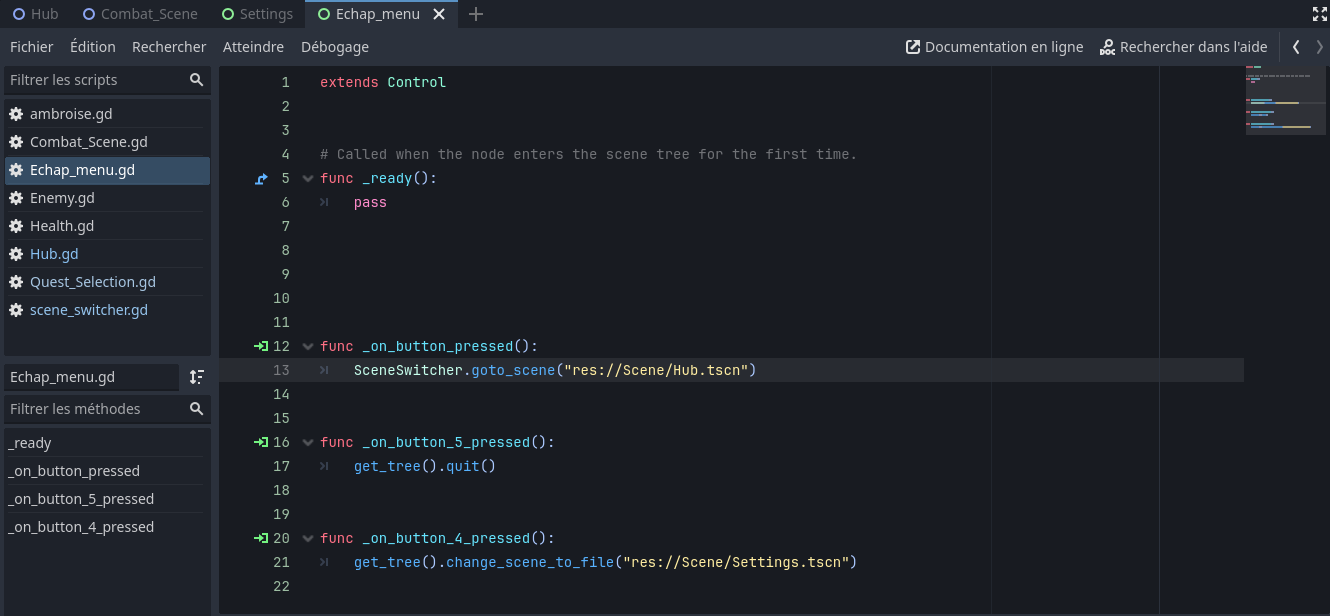Open Combat_Scene.gd in the script list
Viewport: 1330px width, 616px height.
[x=107, y=142]
